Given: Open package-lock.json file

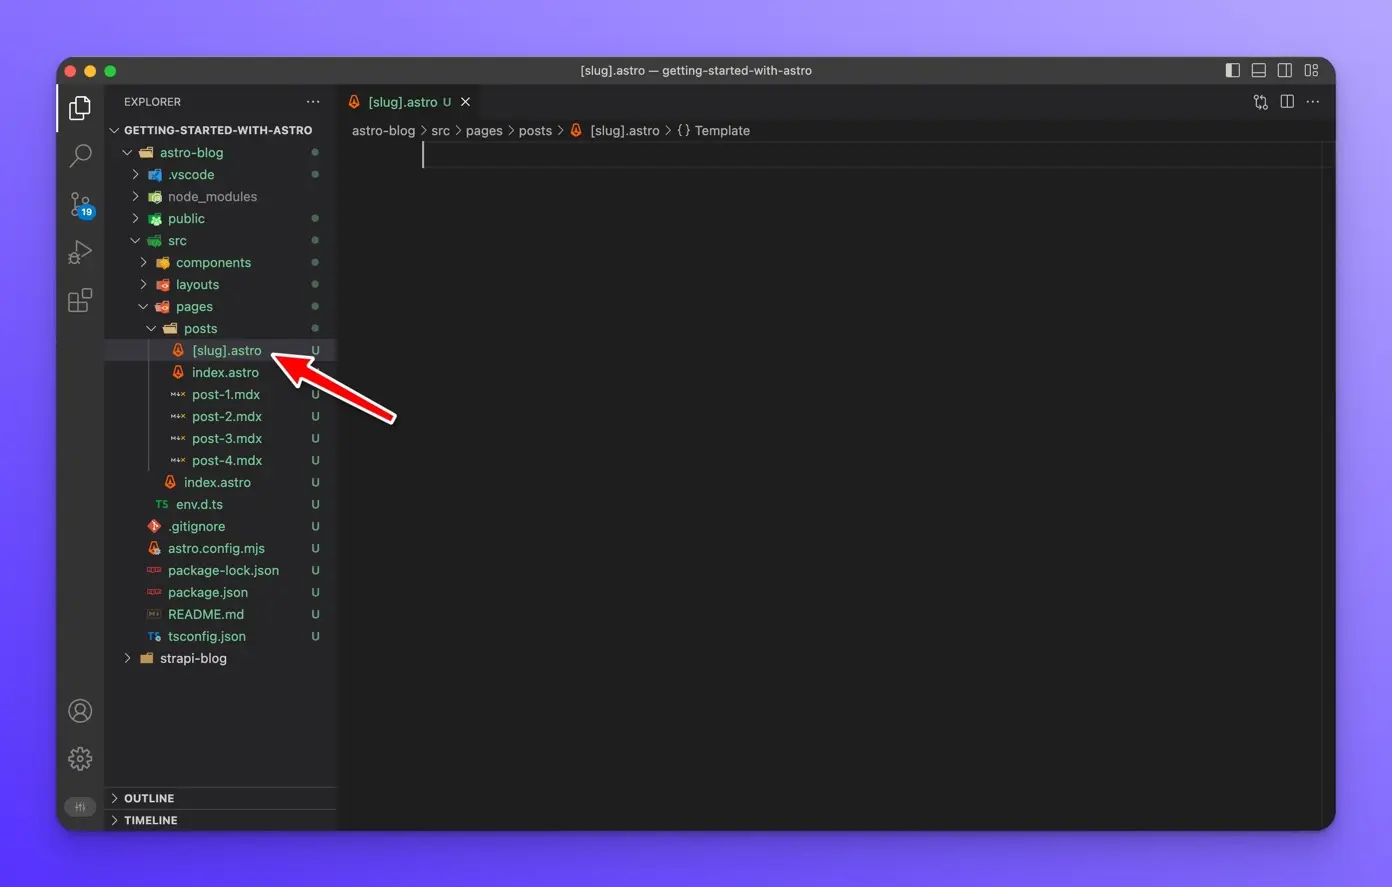Looking at the screenshot, I should pyautogui.click(x=220, y=571).
